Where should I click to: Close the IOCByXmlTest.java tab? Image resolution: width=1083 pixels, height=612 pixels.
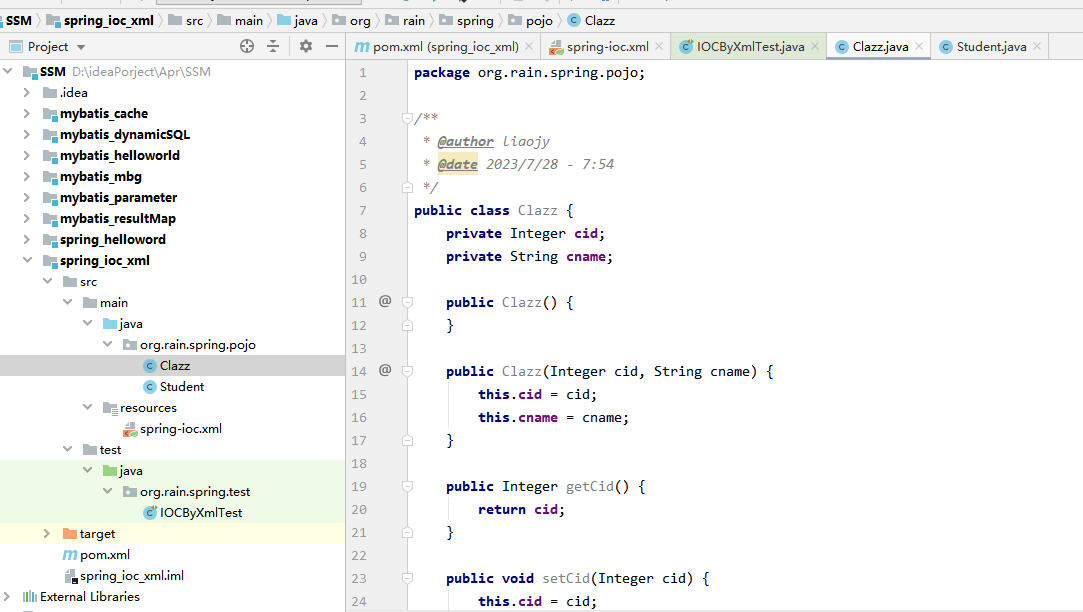click(x=815, y=46)
